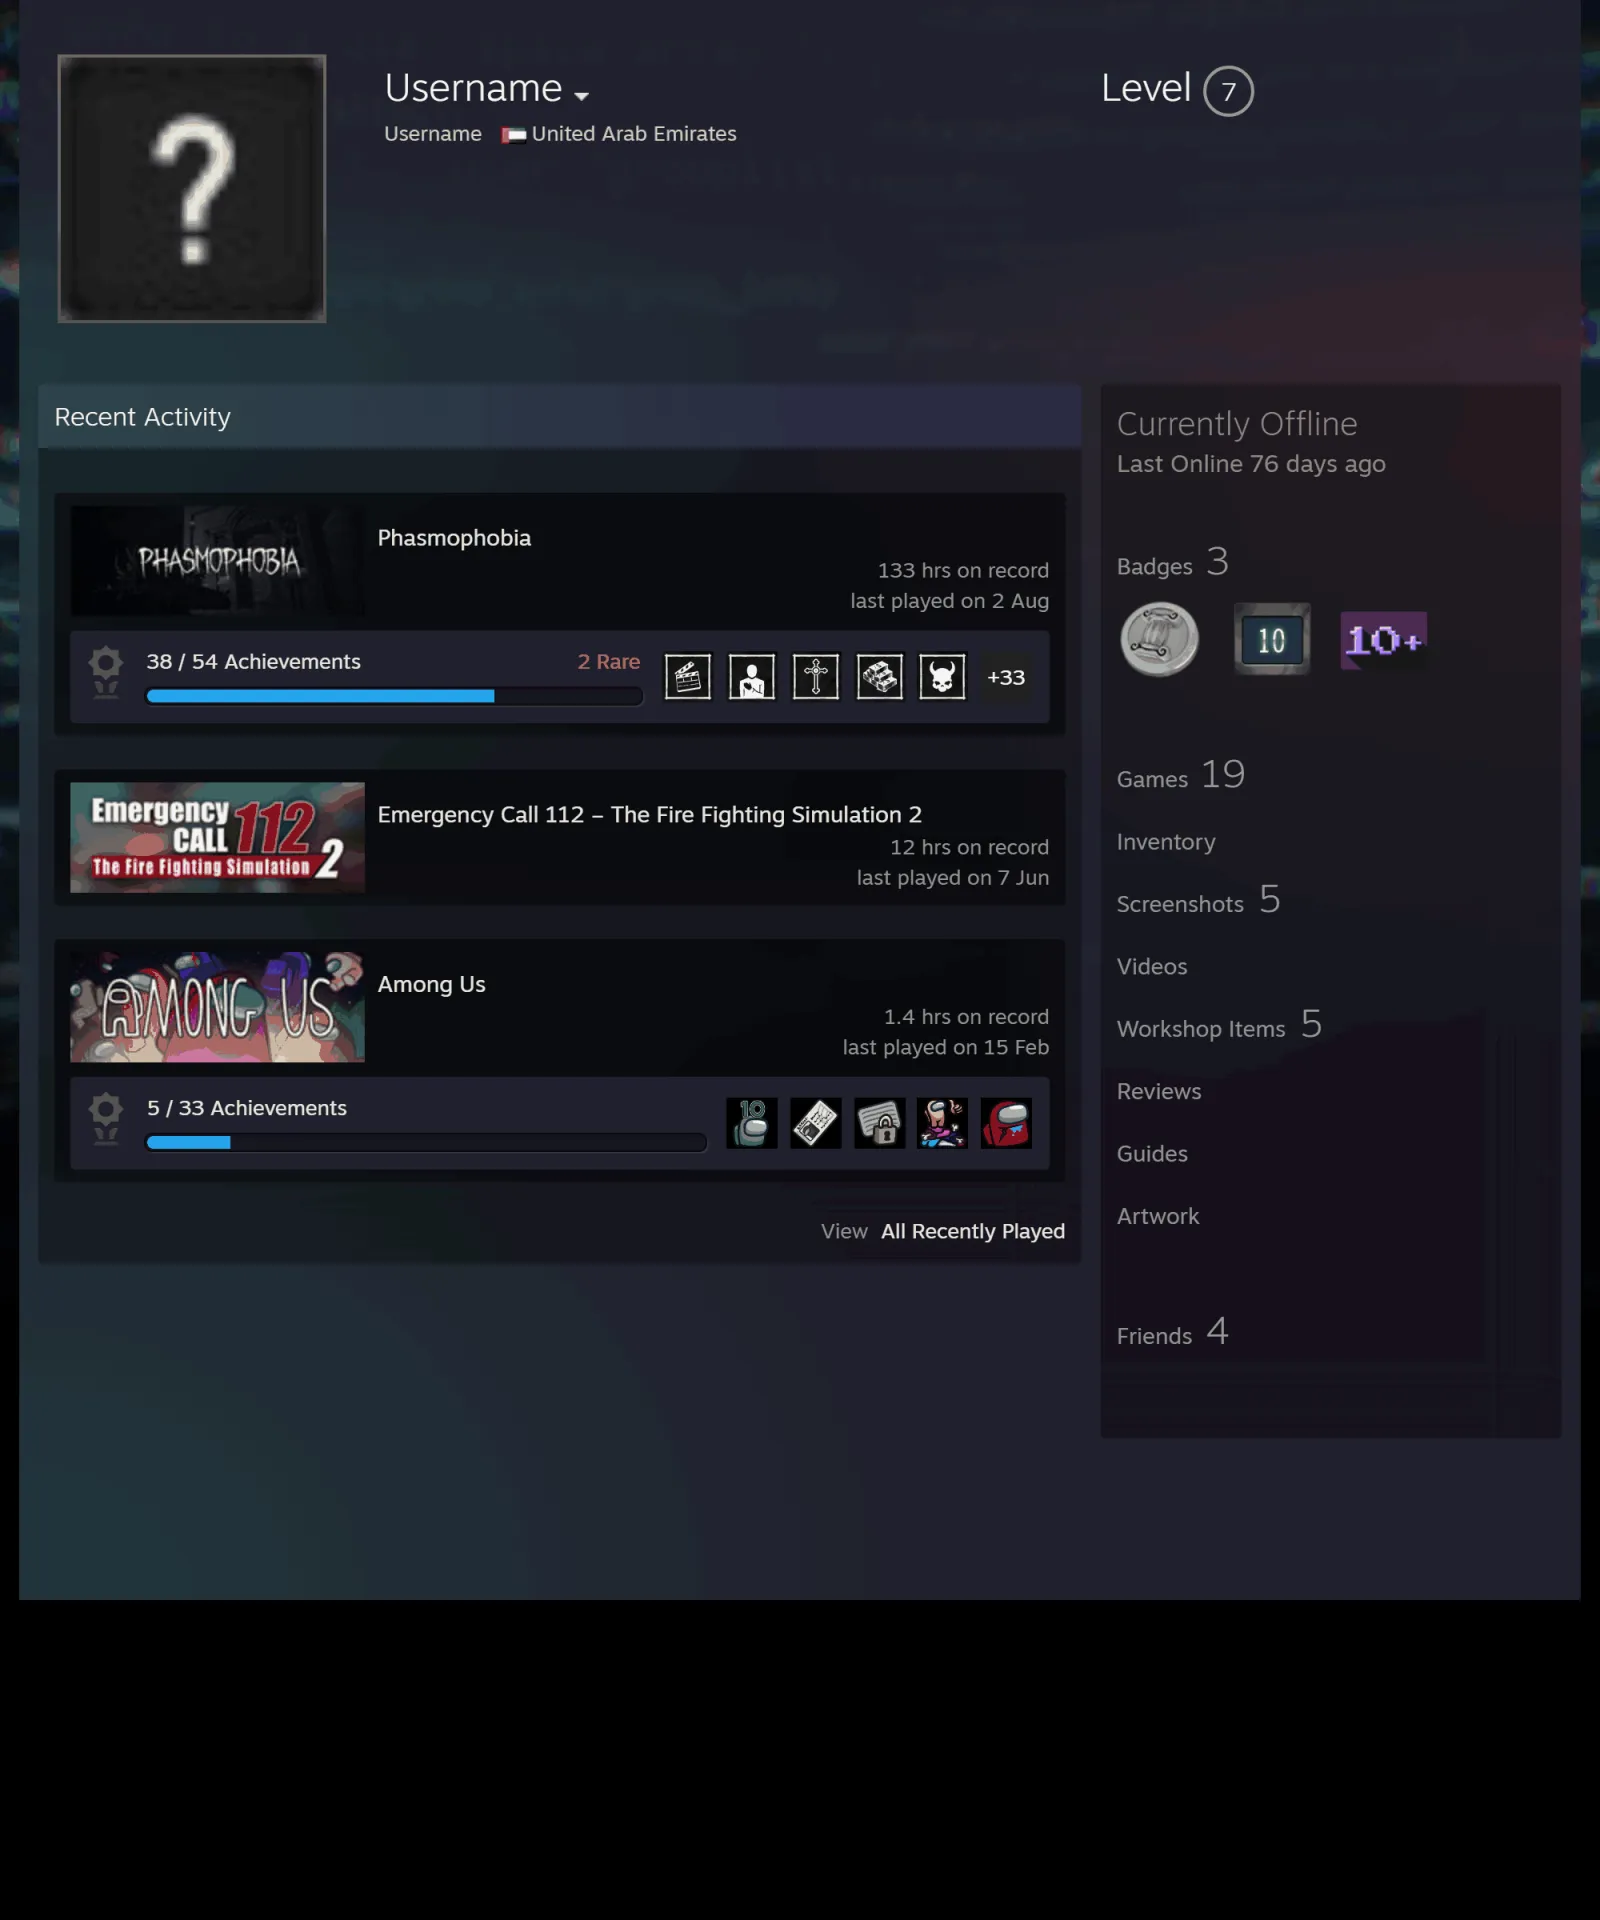
Task: Open the Inventory link
Action: (1166, 842)
